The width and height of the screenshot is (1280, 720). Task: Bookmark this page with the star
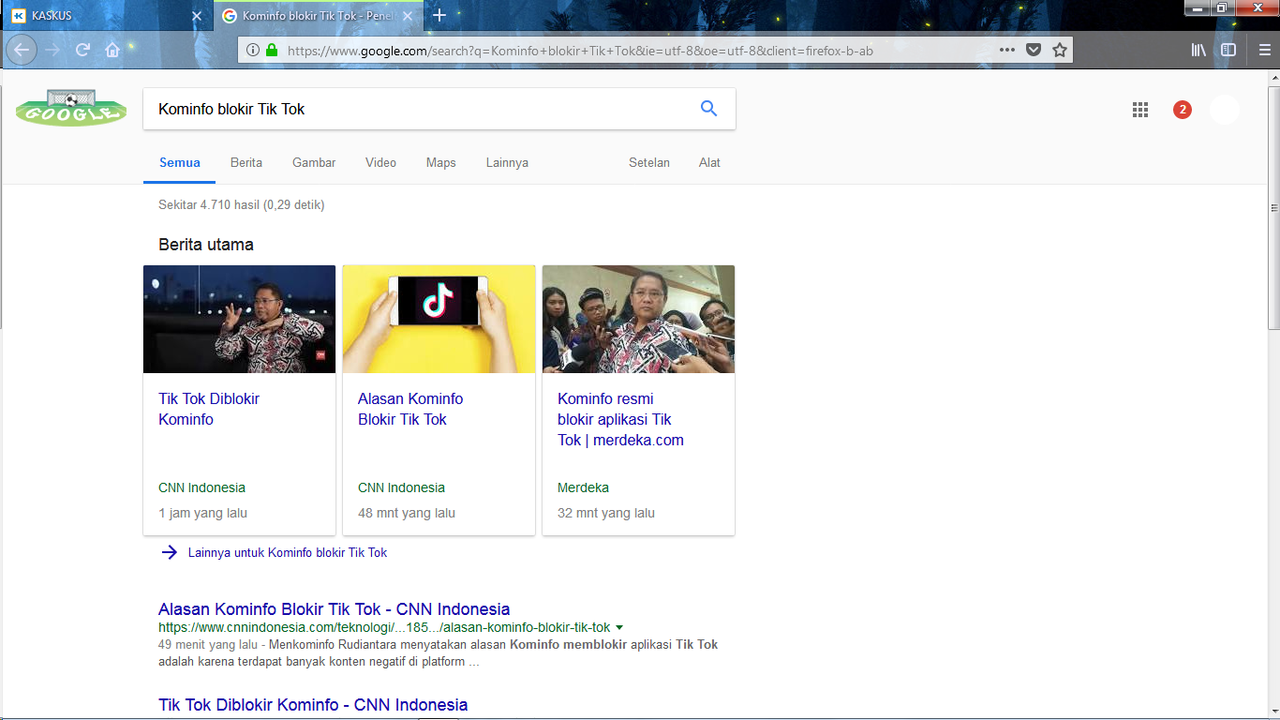1060,50
